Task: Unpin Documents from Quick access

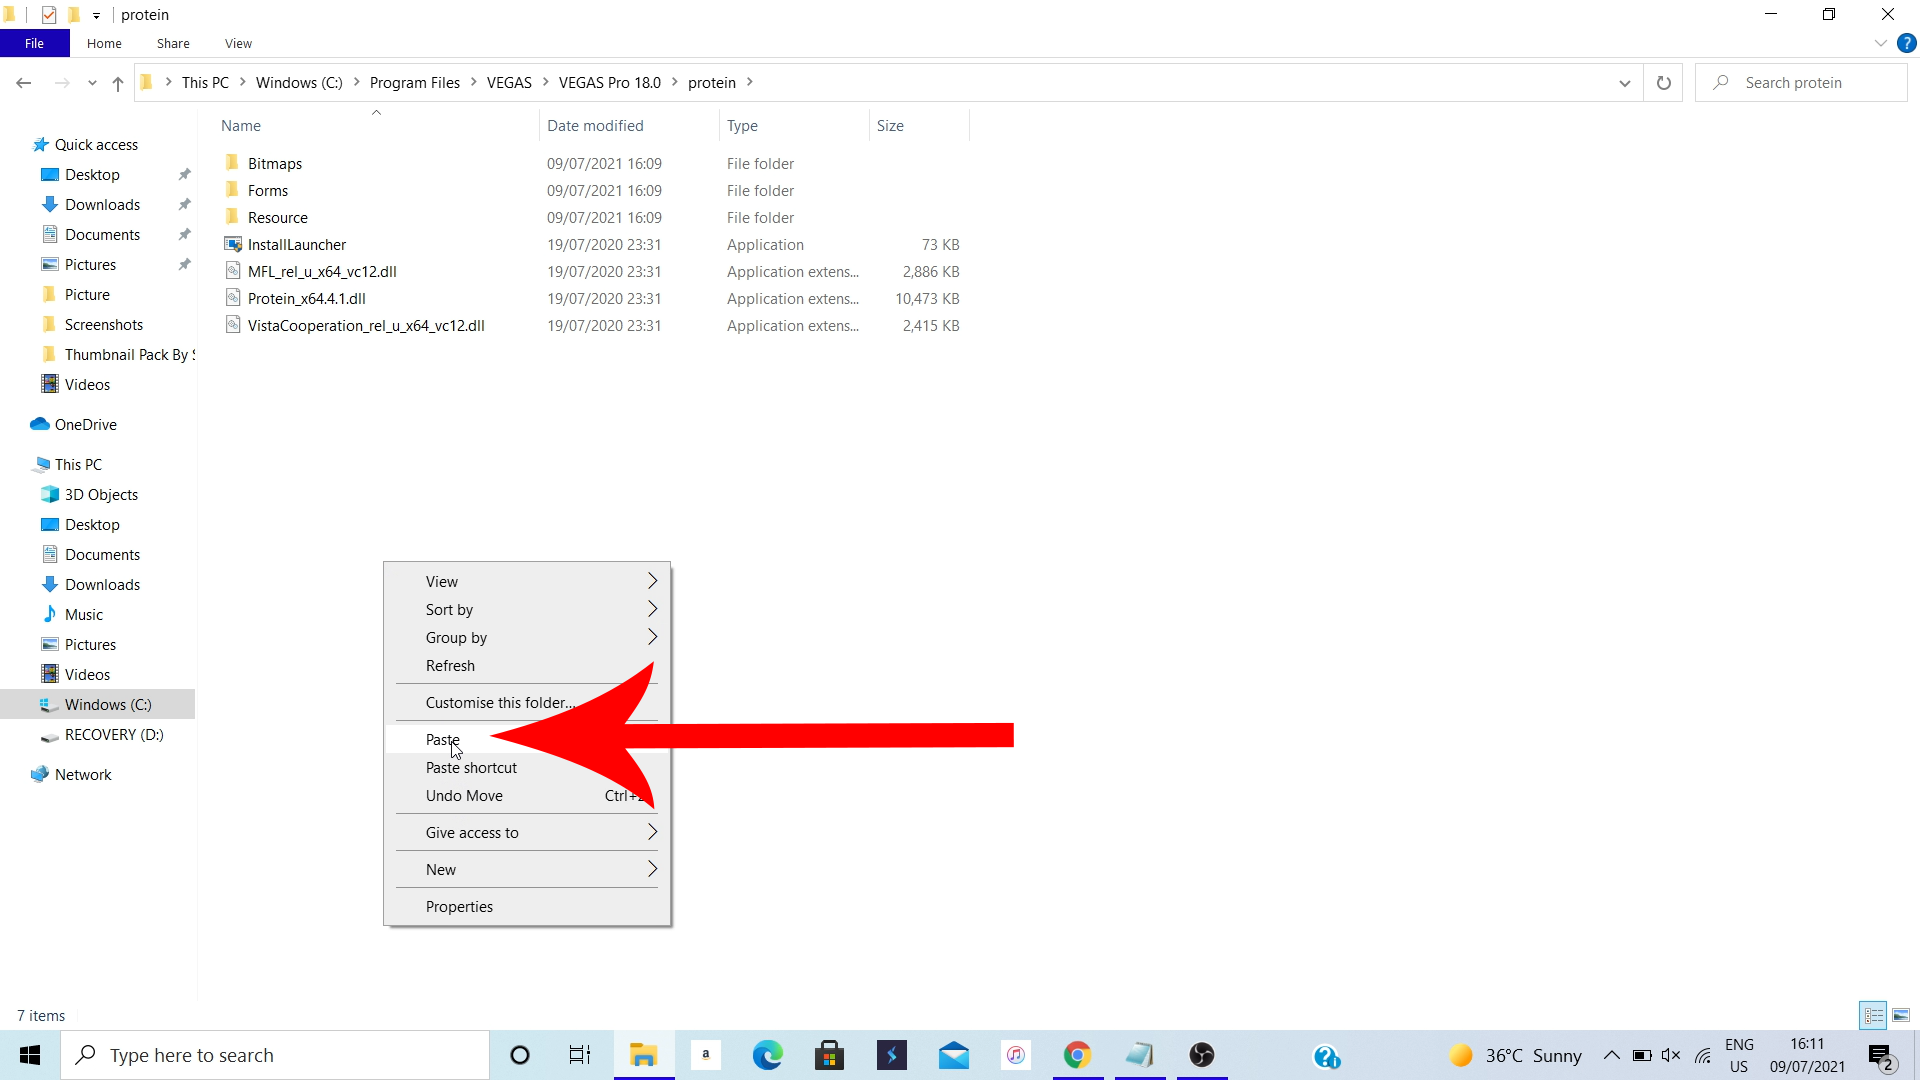Action: pos(184,235)
